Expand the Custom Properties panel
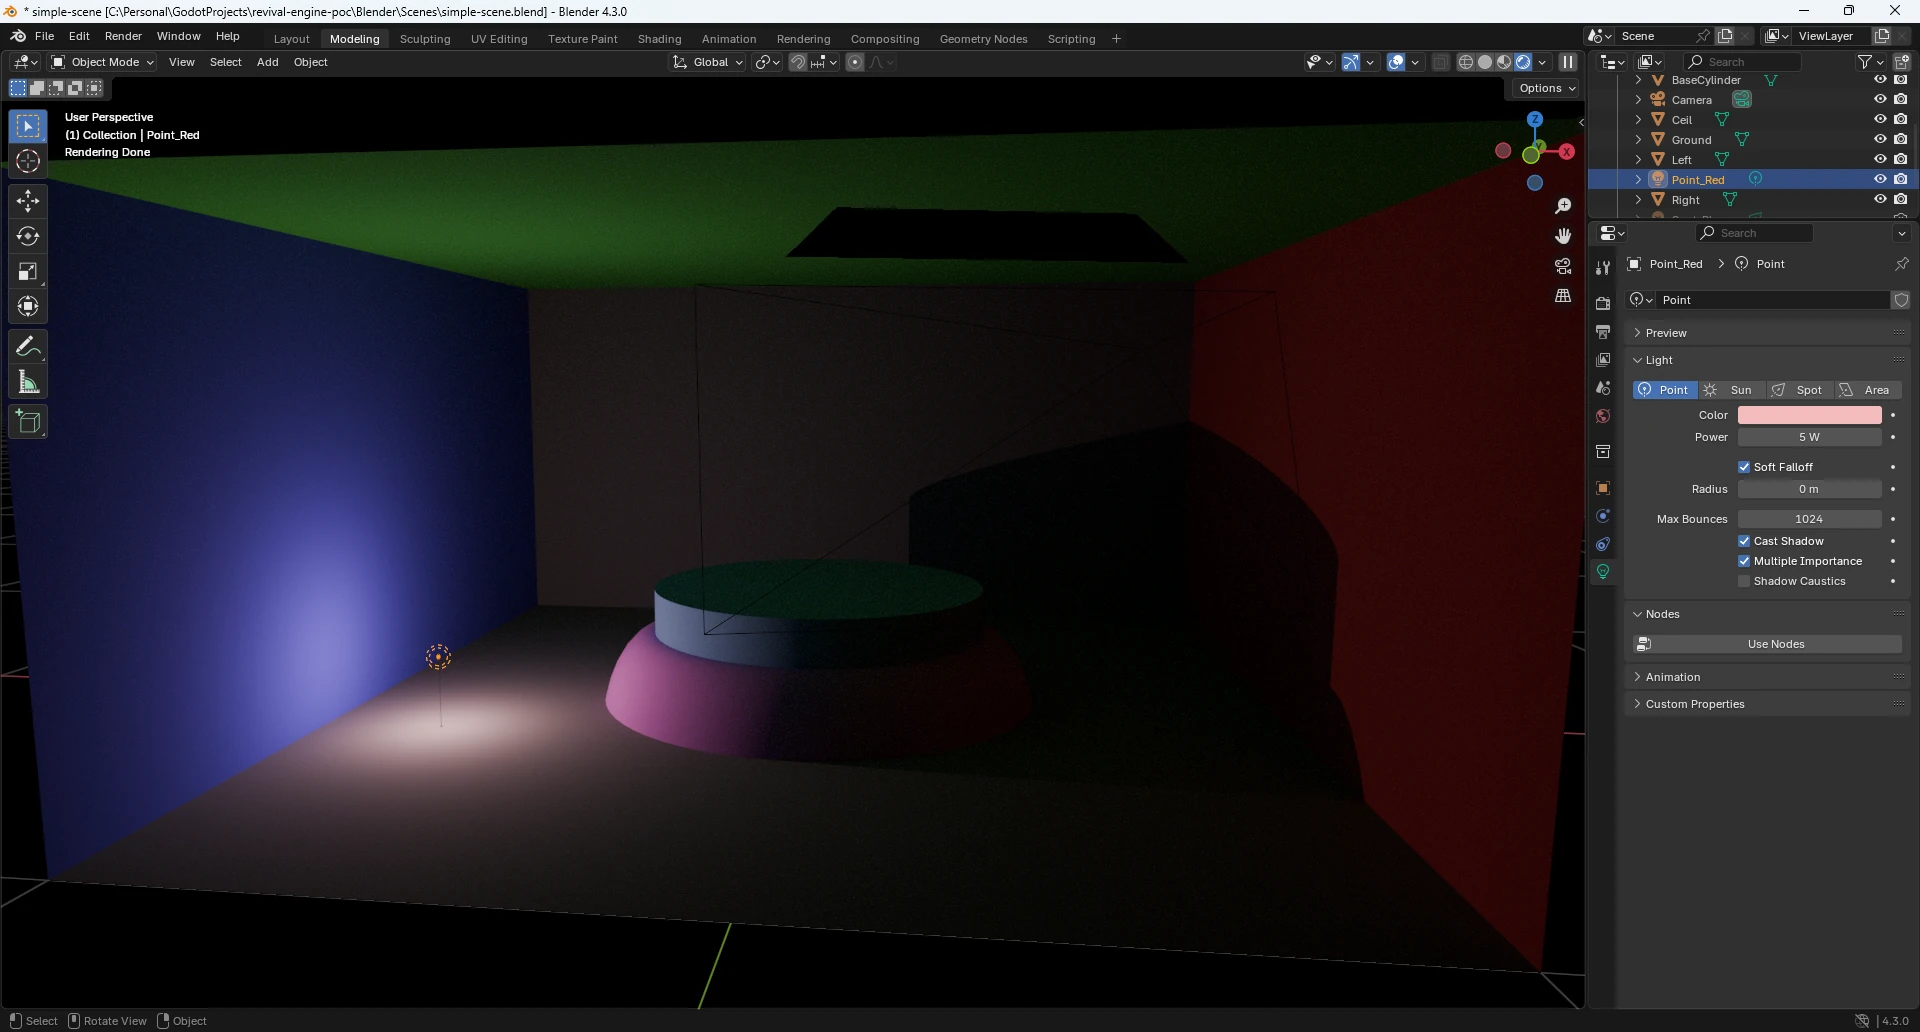The width and height of the screenshot is (1920, 1032). [1695, 704]
